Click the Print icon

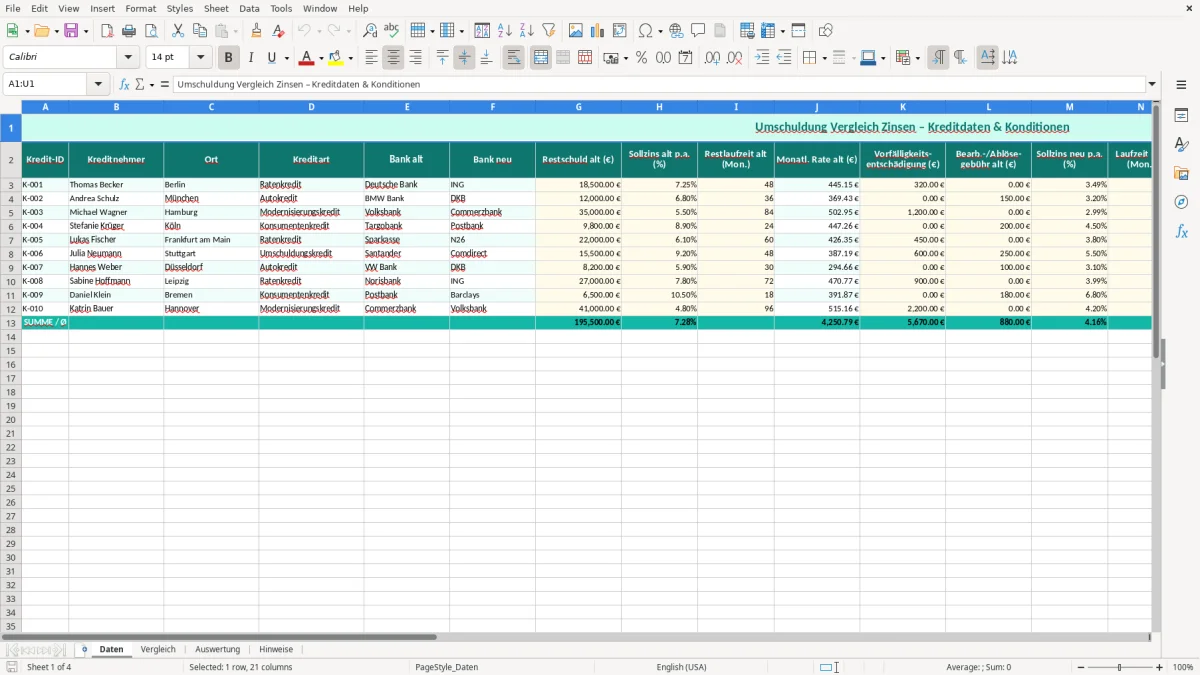(129, 31)
